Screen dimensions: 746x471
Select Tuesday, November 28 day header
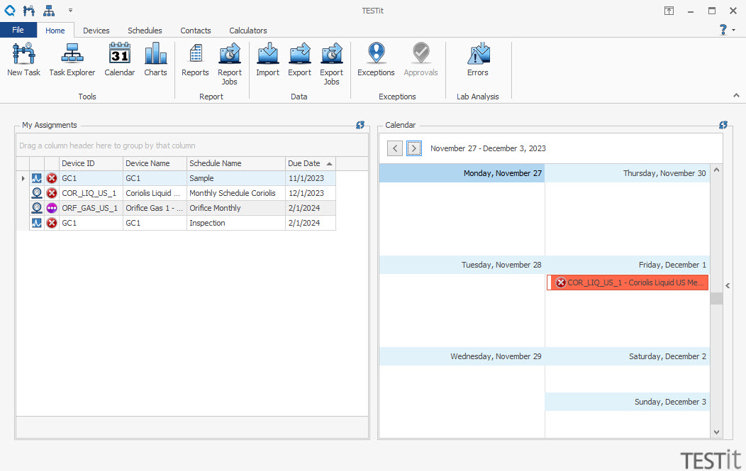click(x=462, y=265)
